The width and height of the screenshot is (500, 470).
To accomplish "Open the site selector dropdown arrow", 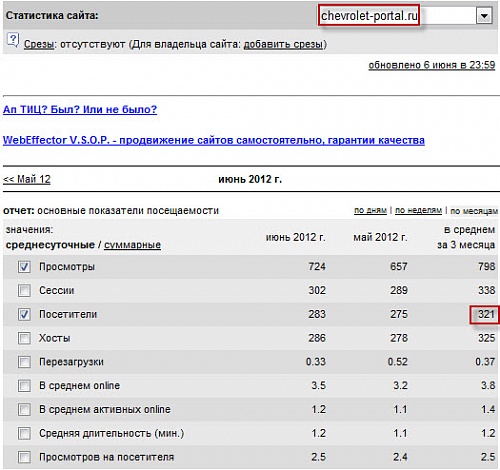I will coord(484,16).
